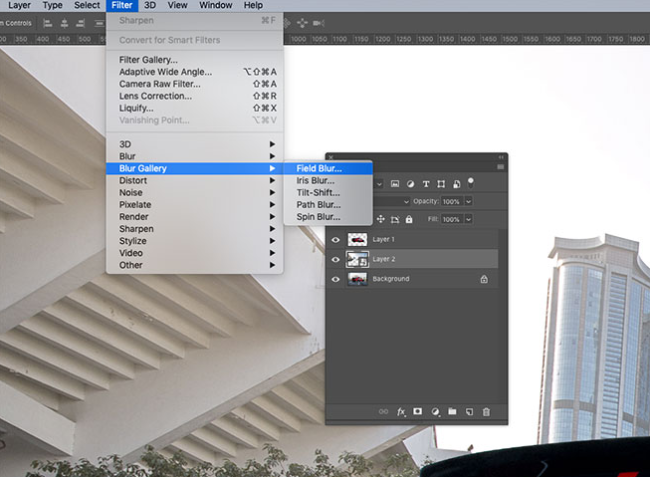Click the lock all icon
Viewport: 650px width, 477px height.
409,219
